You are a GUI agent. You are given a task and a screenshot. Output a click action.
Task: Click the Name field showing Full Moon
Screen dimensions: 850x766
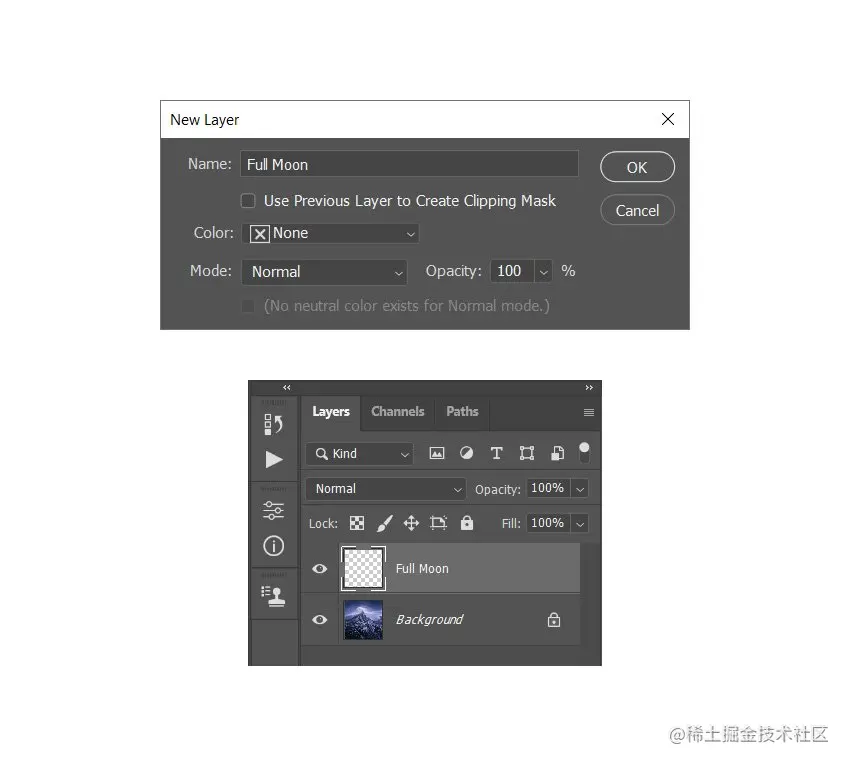coord(410,163)
